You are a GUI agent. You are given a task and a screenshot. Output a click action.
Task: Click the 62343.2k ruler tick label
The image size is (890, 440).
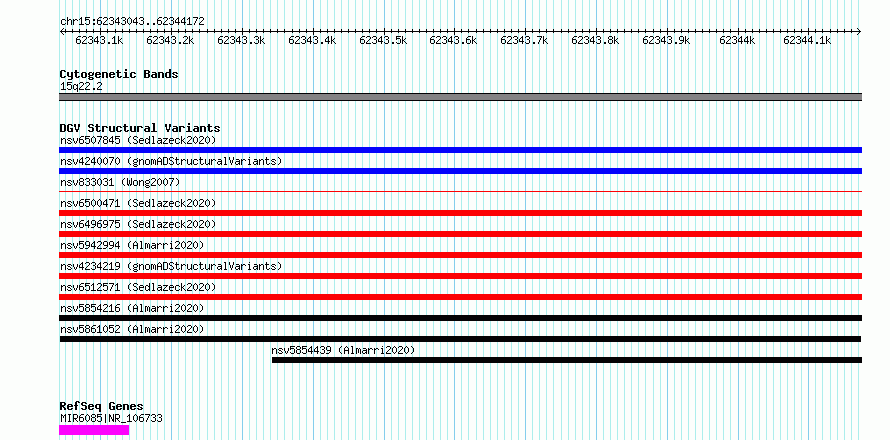pyautogui.click(x=170, y=40)
